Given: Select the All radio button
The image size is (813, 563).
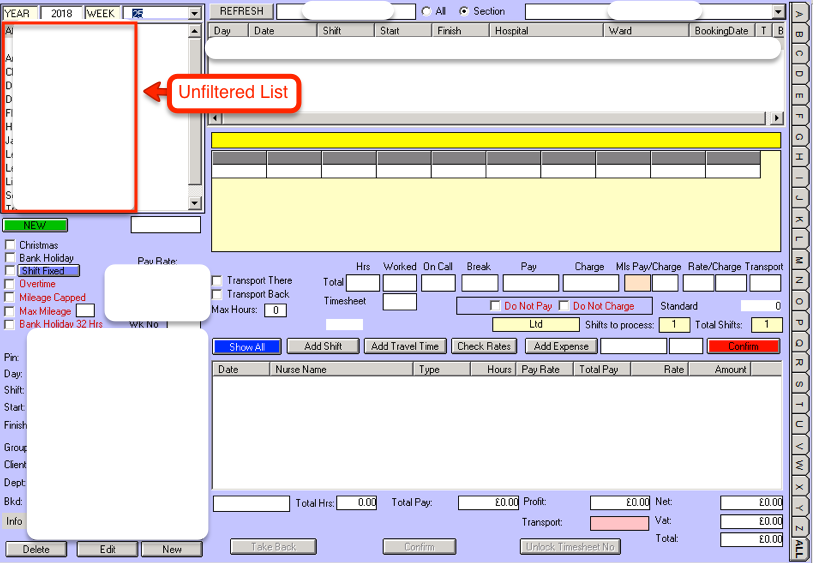Looking at the screenshot, I should click(427, 12).
